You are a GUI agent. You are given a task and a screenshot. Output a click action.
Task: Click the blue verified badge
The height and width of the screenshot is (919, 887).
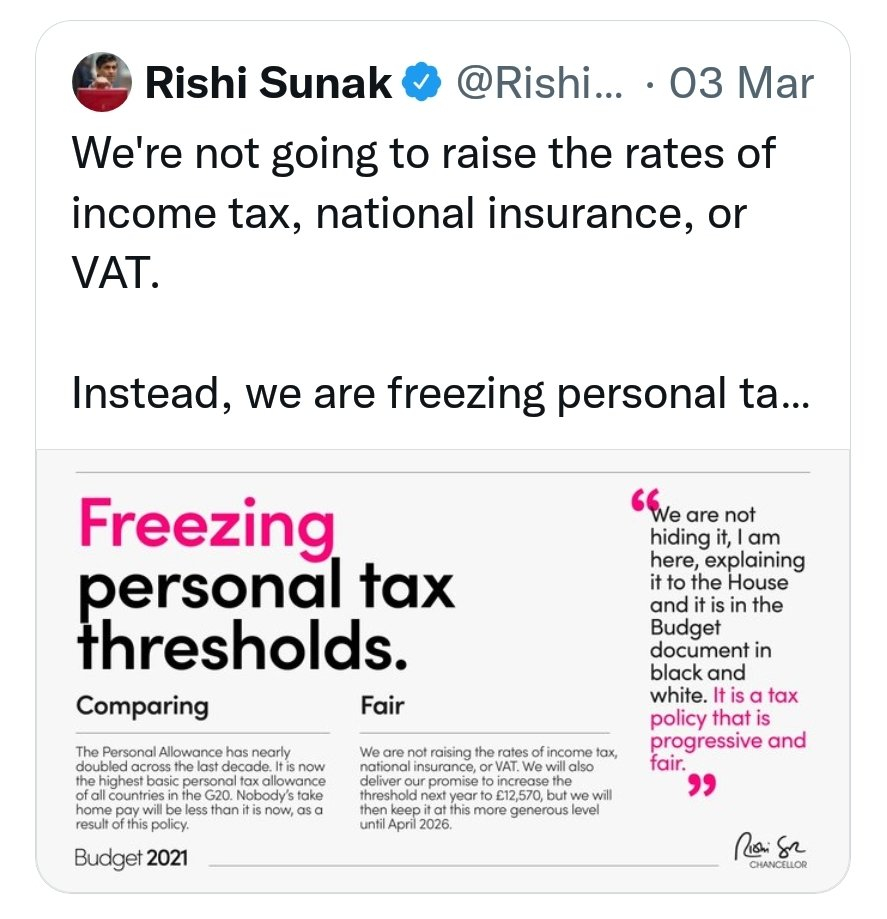pos(420,82)
